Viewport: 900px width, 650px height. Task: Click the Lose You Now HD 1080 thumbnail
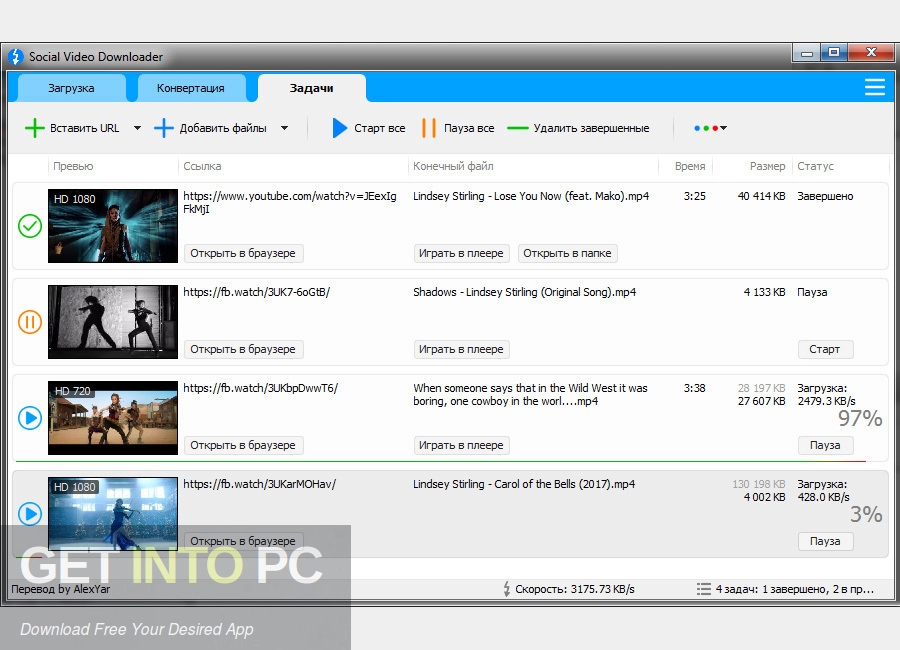(113, 226)
